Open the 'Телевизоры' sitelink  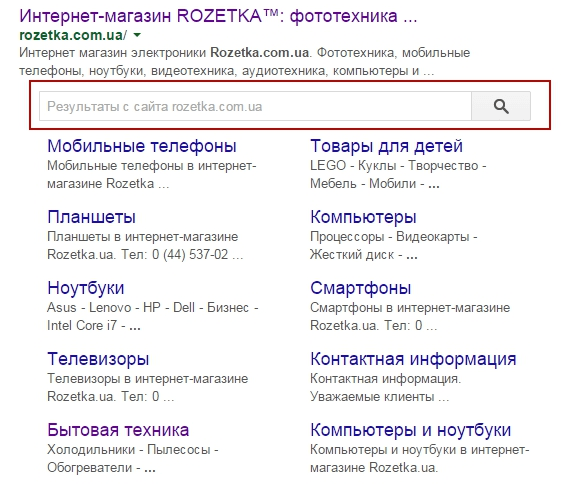tap(98, 359)
